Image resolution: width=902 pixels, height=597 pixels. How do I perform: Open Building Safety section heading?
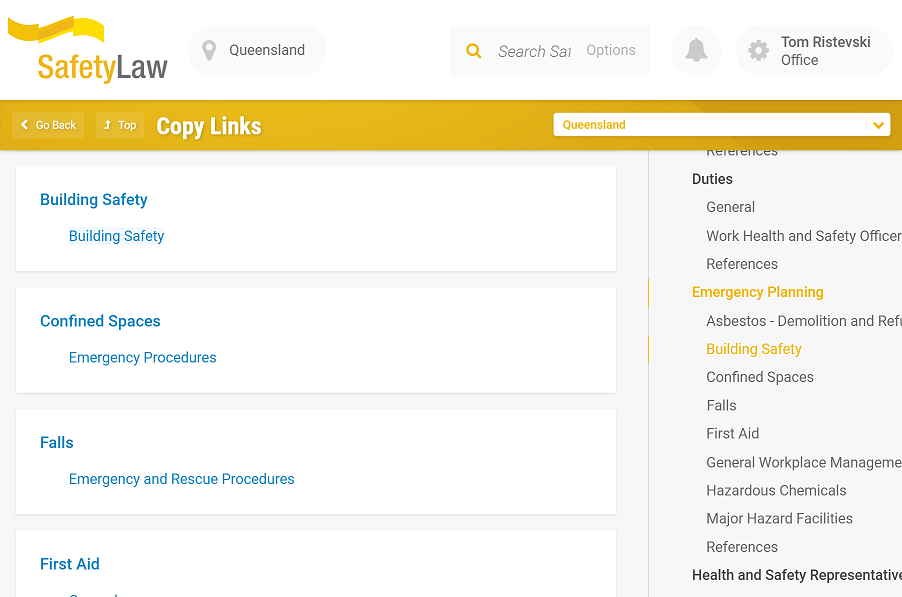[94, 200]
